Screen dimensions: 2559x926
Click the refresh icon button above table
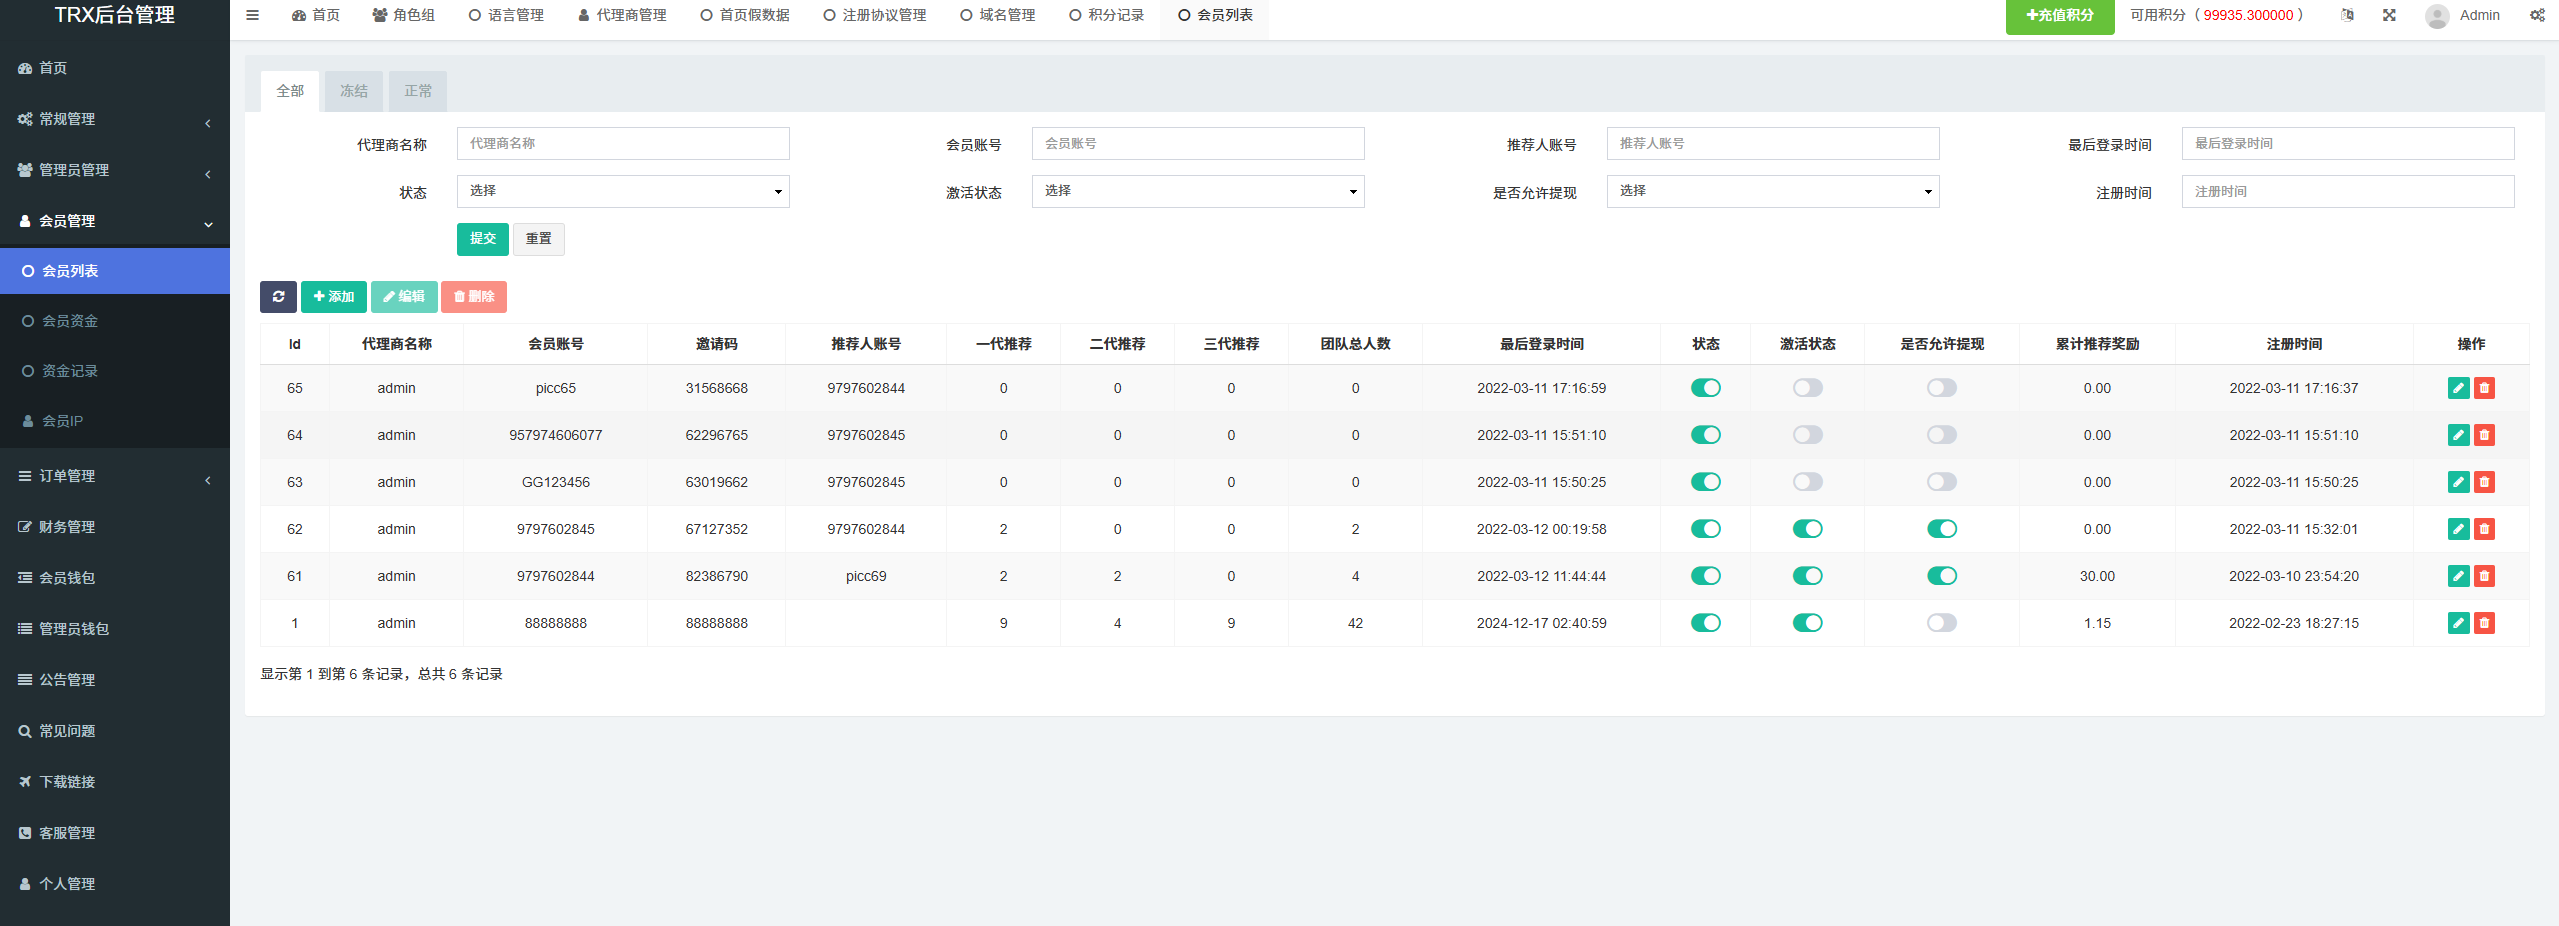coord(278,297)
